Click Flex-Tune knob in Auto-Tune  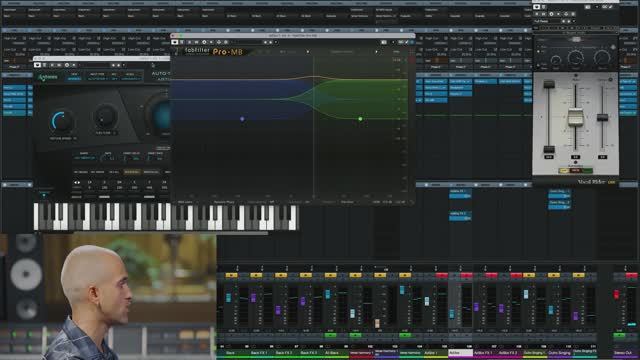105,117
